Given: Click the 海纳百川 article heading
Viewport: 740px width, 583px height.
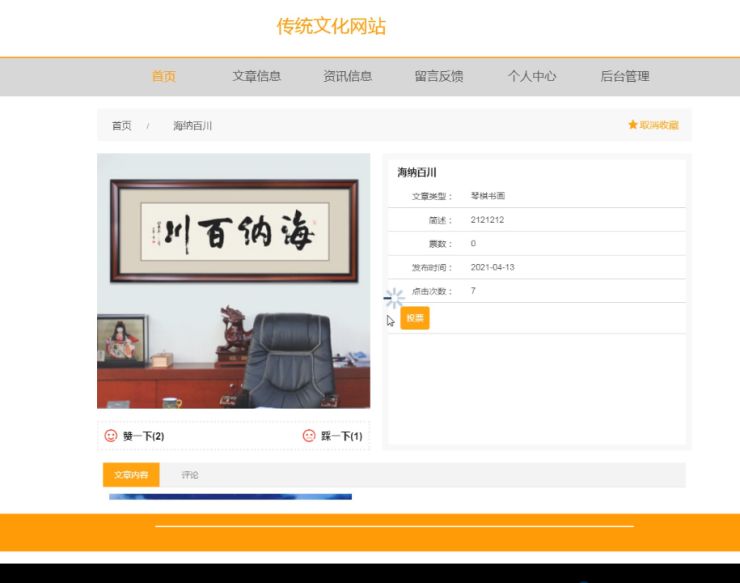Looking at the screenshot, I should (x=417, y=172).
